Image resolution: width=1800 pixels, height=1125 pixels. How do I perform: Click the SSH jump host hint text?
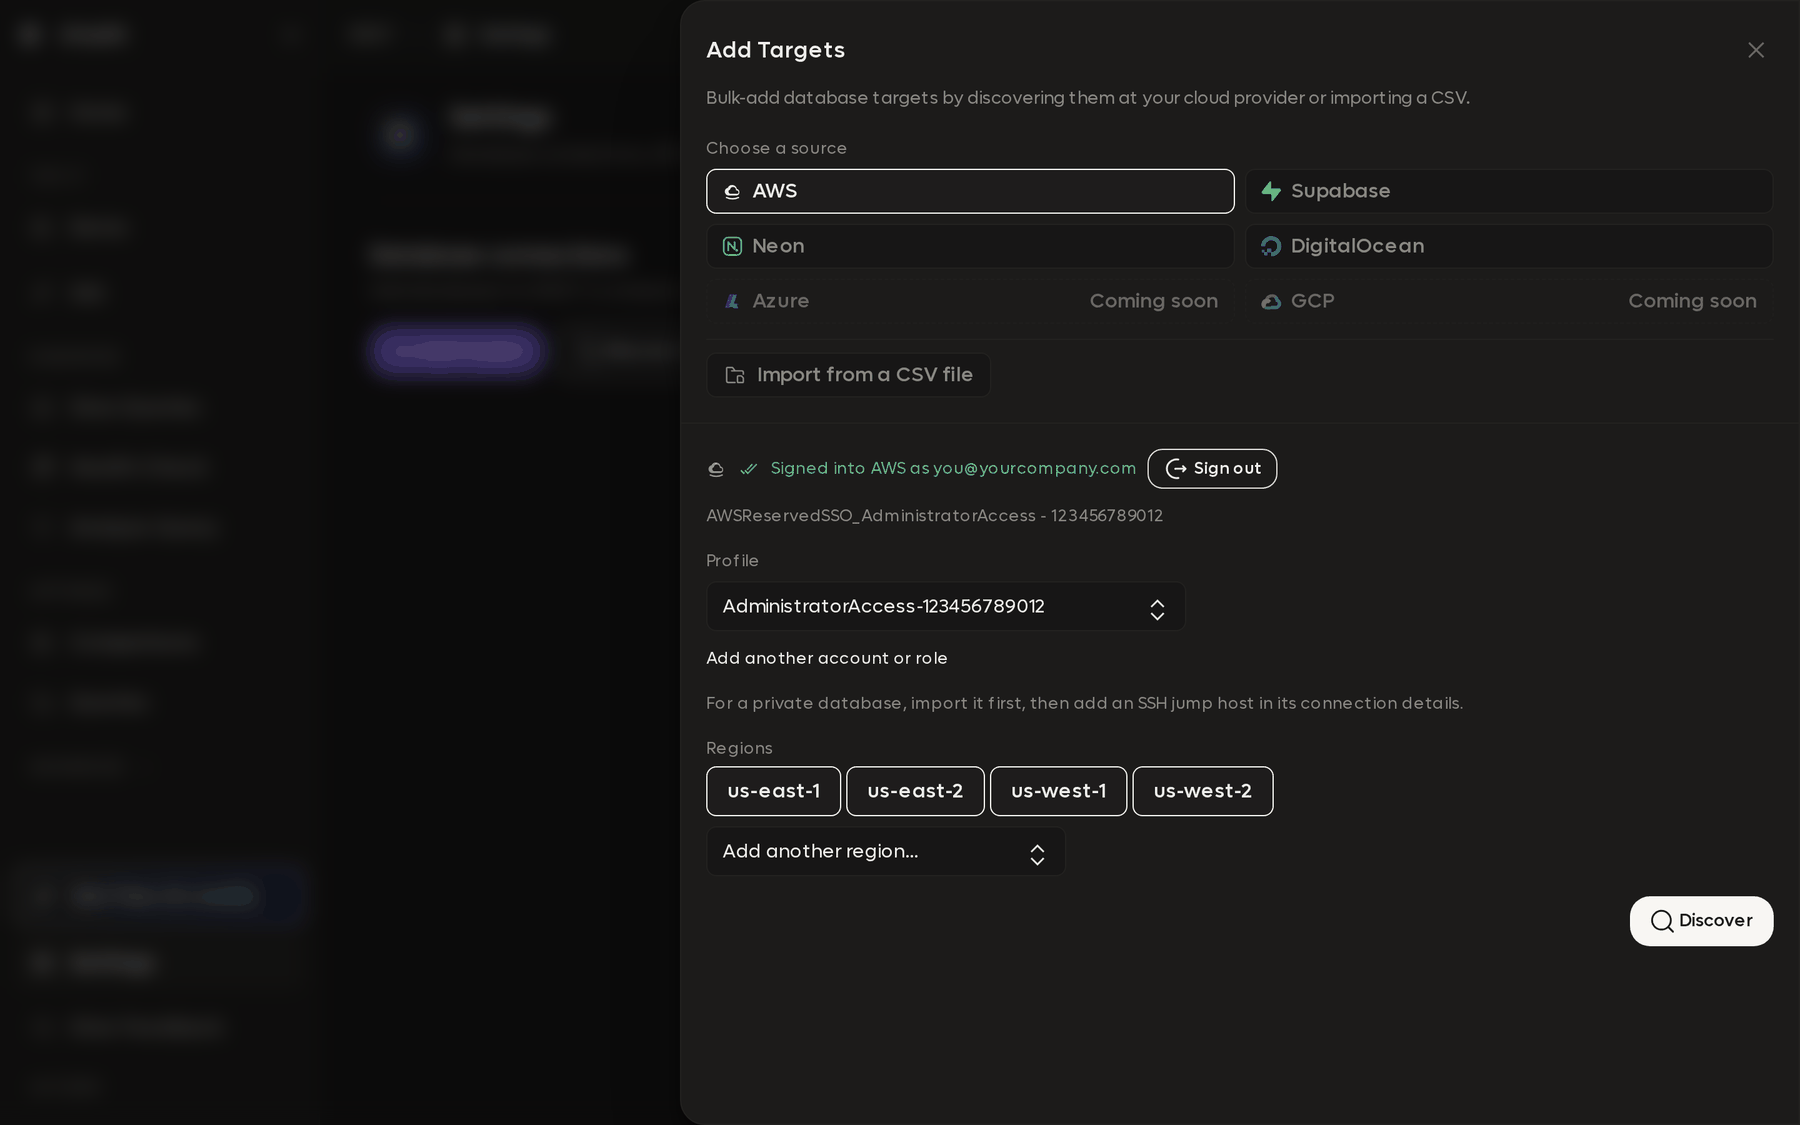point(1084,703)
